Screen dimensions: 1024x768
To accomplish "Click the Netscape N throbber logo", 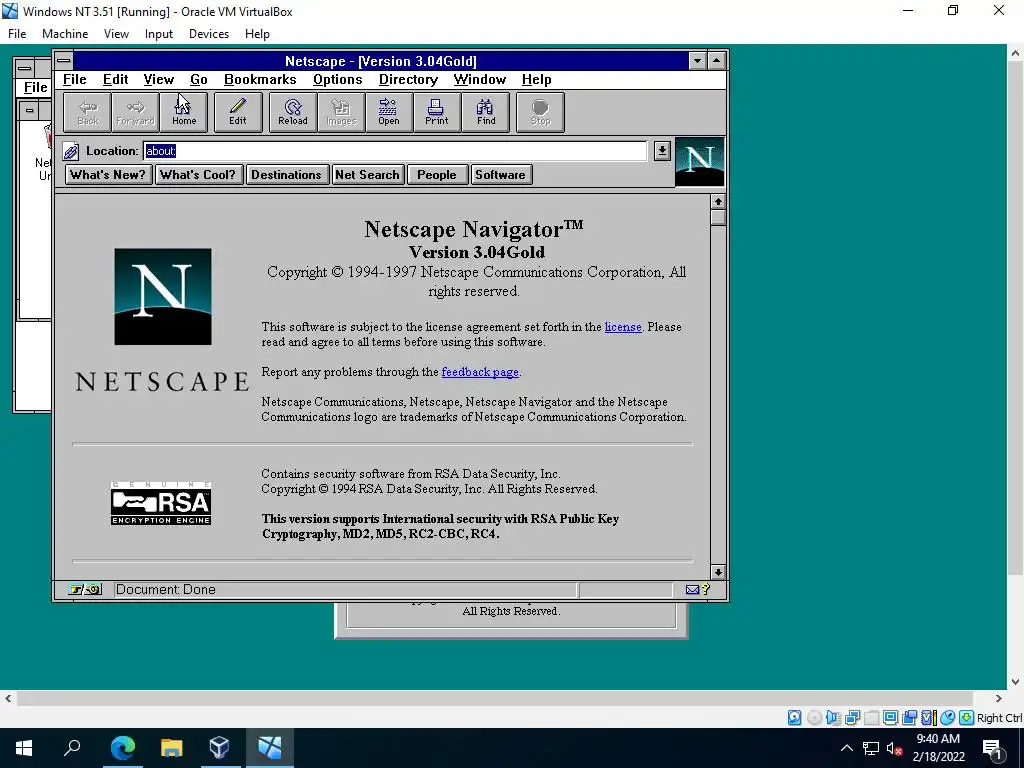I will (x=699, y=162).
